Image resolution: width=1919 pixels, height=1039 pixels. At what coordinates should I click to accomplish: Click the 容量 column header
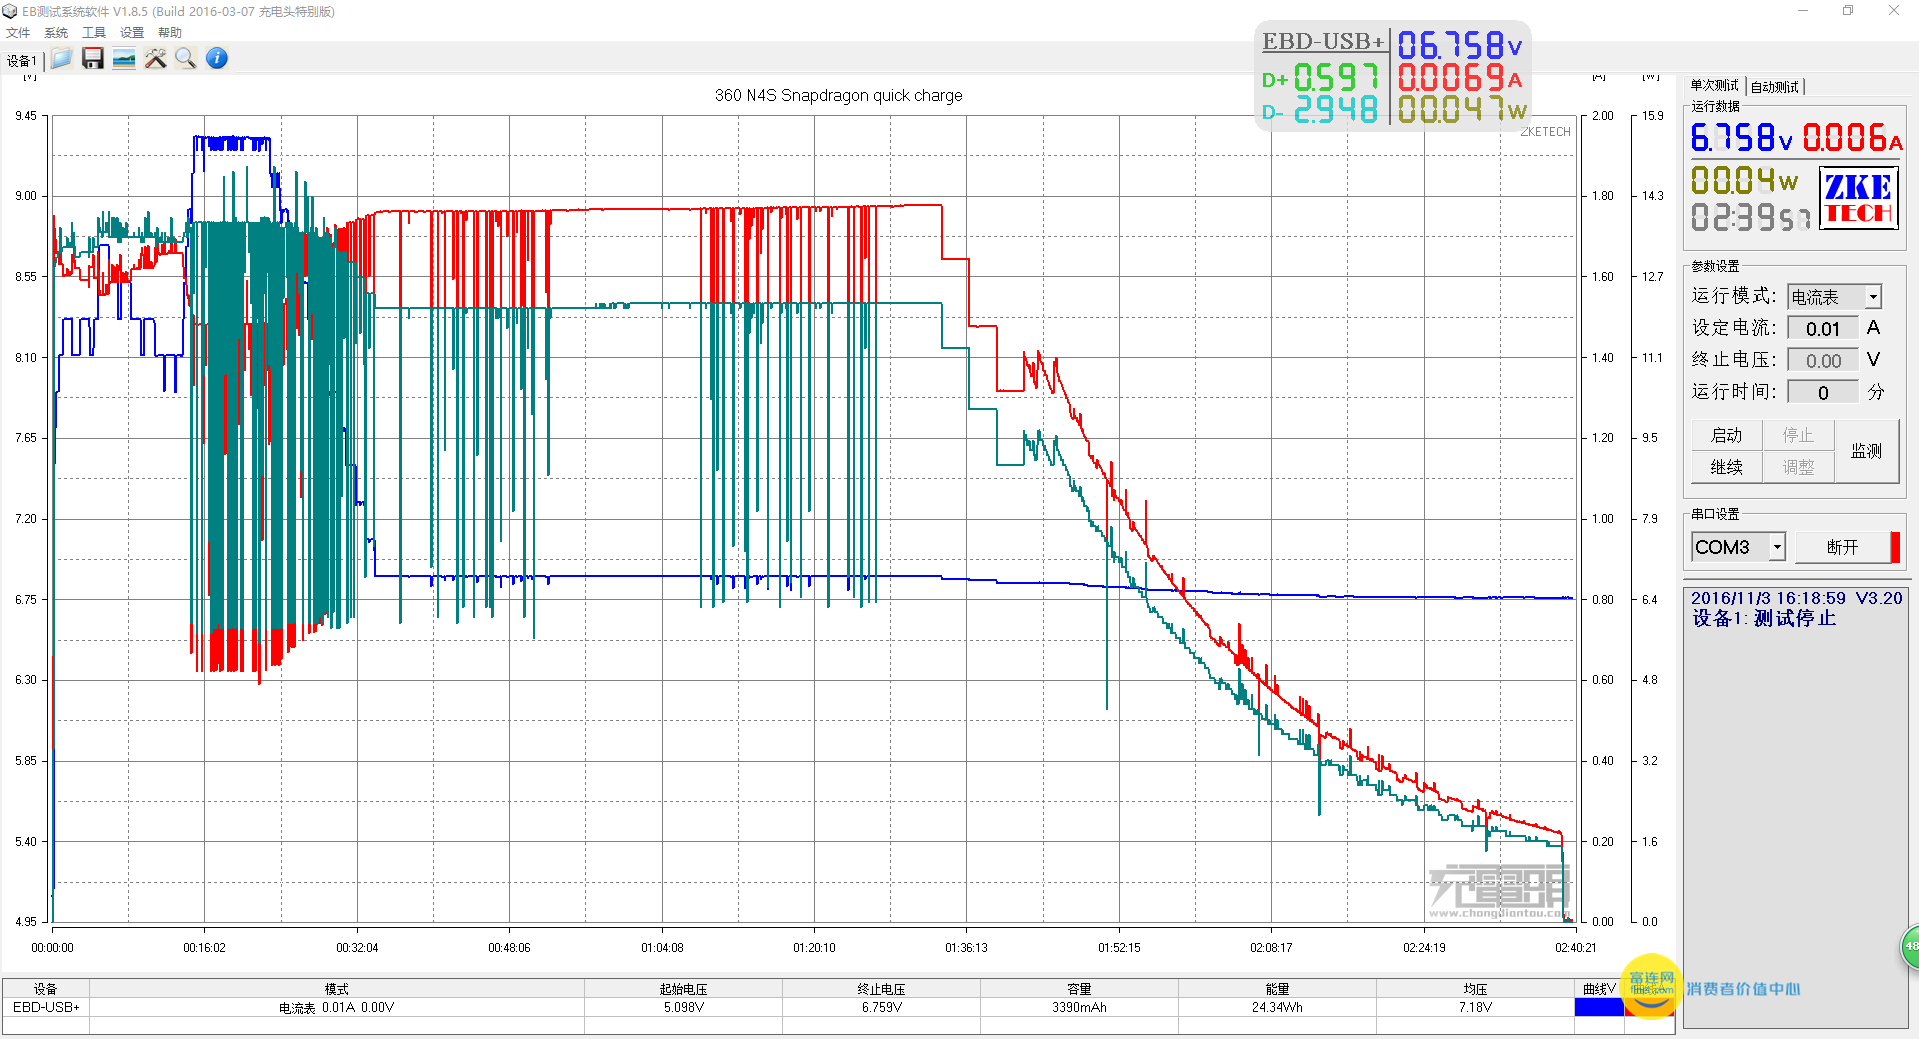coord(1079,989)
